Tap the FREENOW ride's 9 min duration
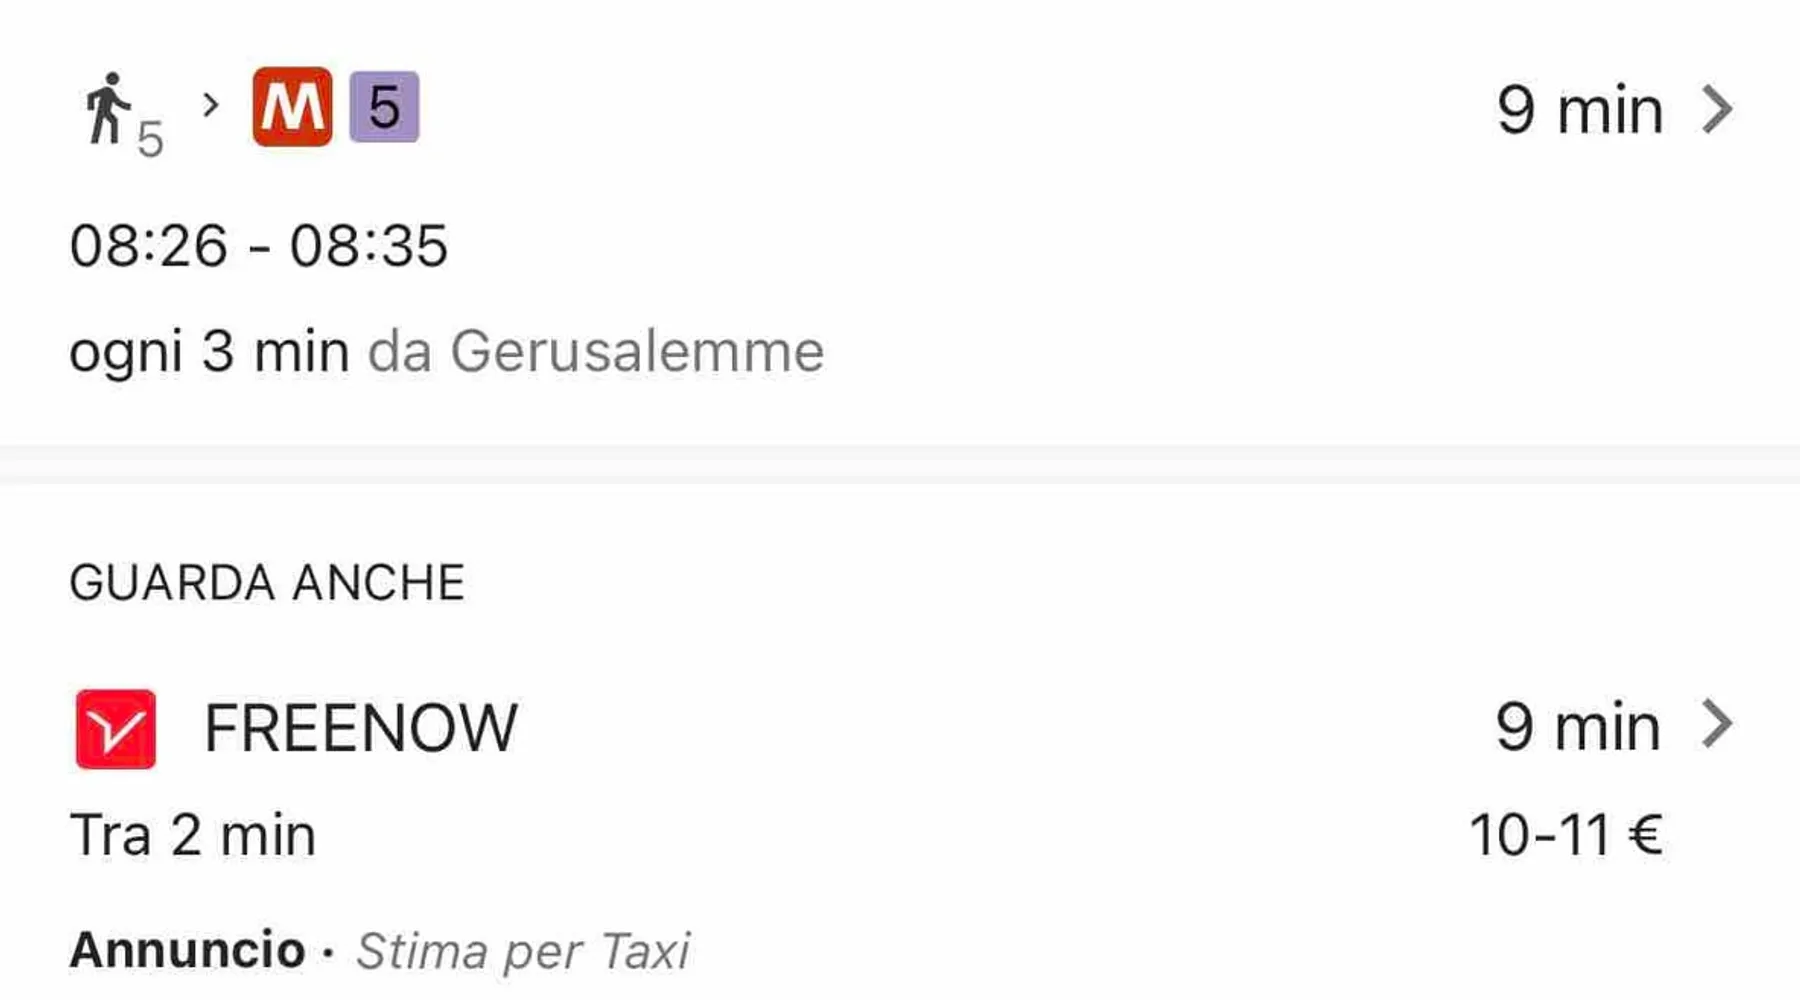 [1578, 727]
